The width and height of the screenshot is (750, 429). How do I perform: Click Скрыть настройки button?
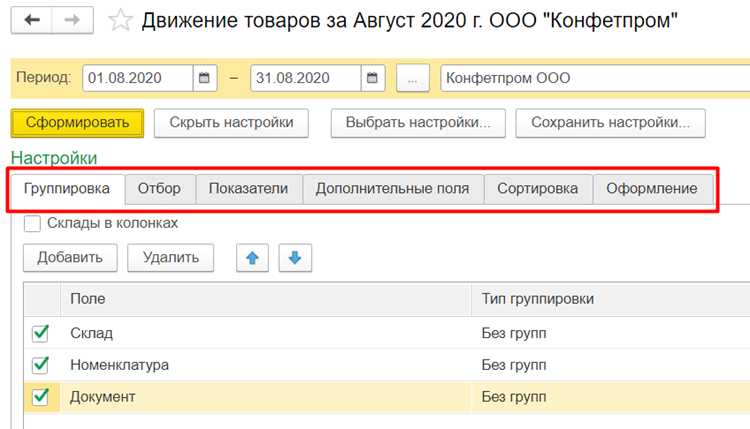pyautogui.click(x=232, y=123)
